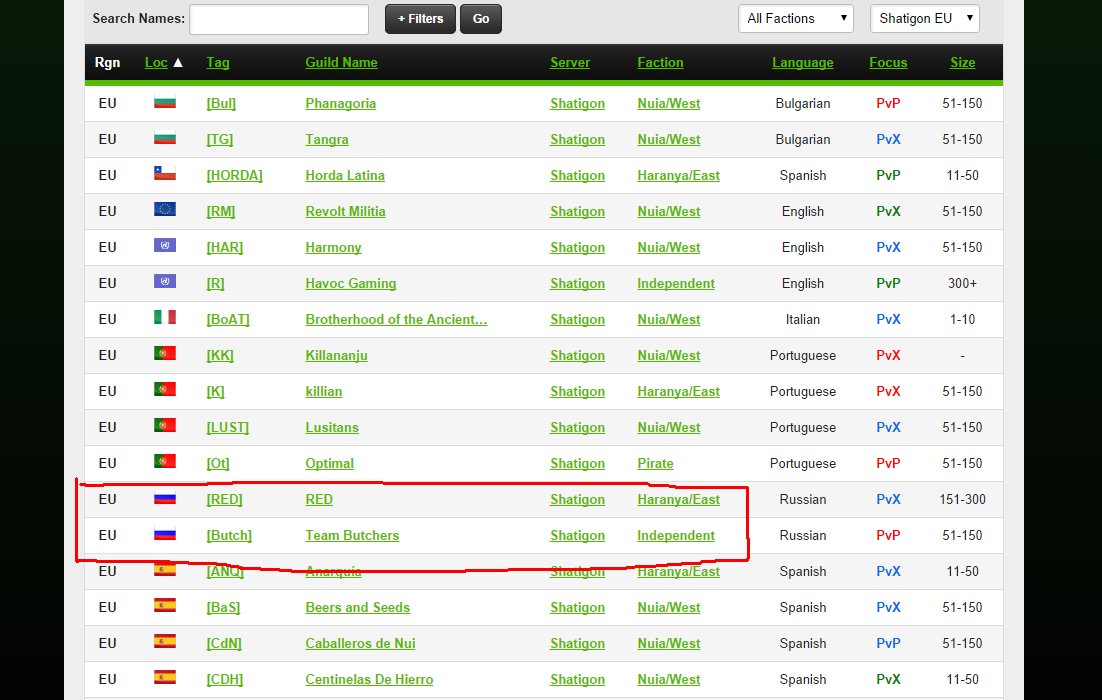
Task: Click the Pirate faction link
Action: (x=655, y=463)
